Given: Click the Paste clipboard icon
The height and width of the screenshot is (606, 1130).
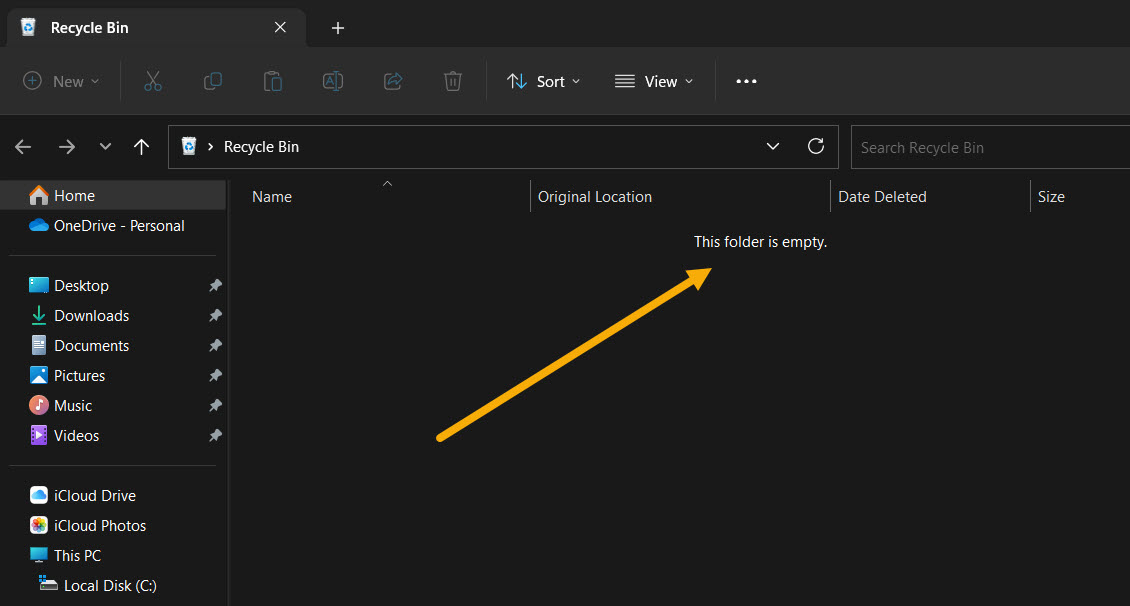Looking at the screenshot, I should [273, 81].
